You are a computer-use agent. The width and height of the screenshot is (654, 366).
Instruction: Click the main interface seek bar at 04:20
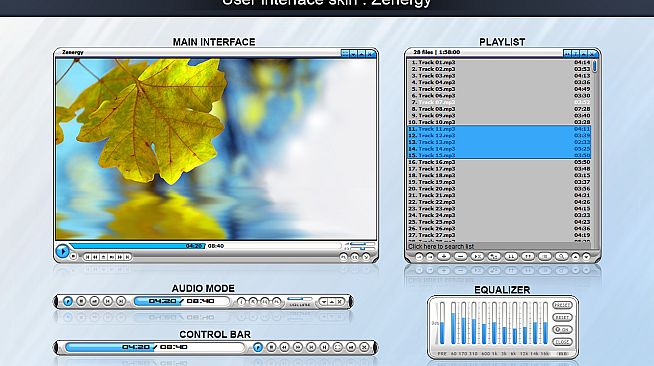click(205, 246)
